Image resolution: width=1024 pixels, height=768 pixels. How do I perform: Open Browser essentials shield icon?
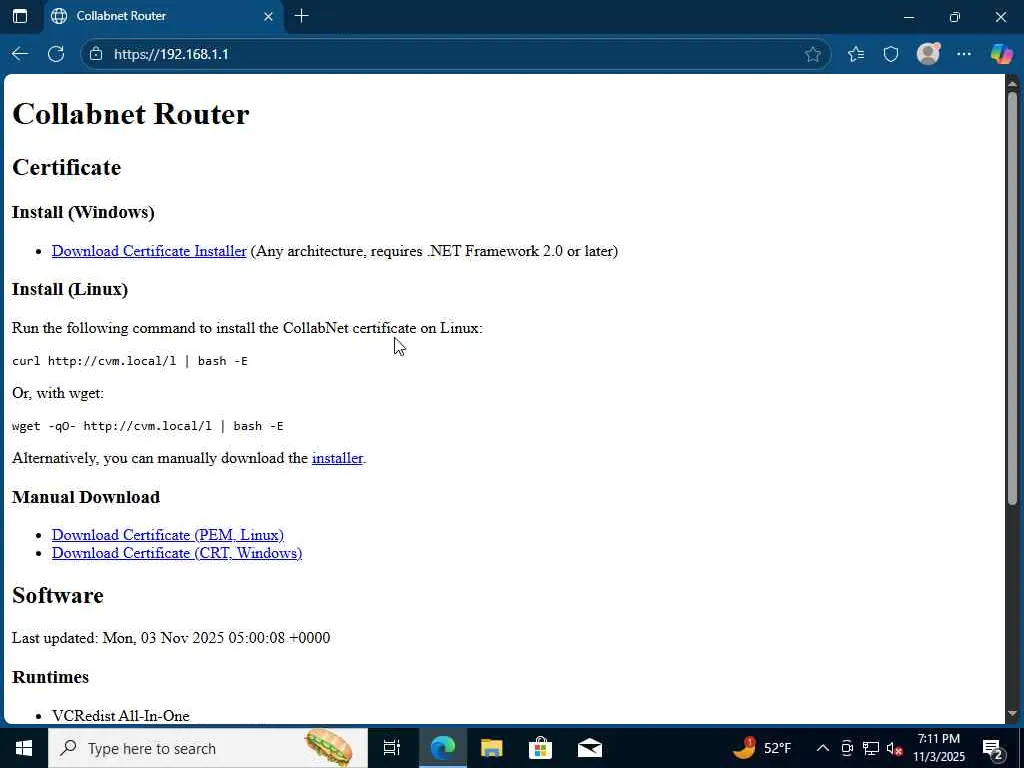point(891,54)
